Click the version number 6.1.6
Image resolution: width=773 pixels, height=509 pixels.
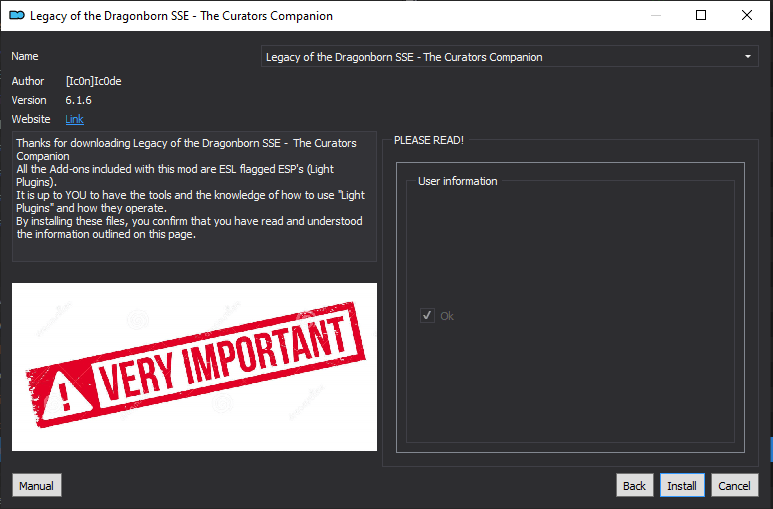[78, 100]
